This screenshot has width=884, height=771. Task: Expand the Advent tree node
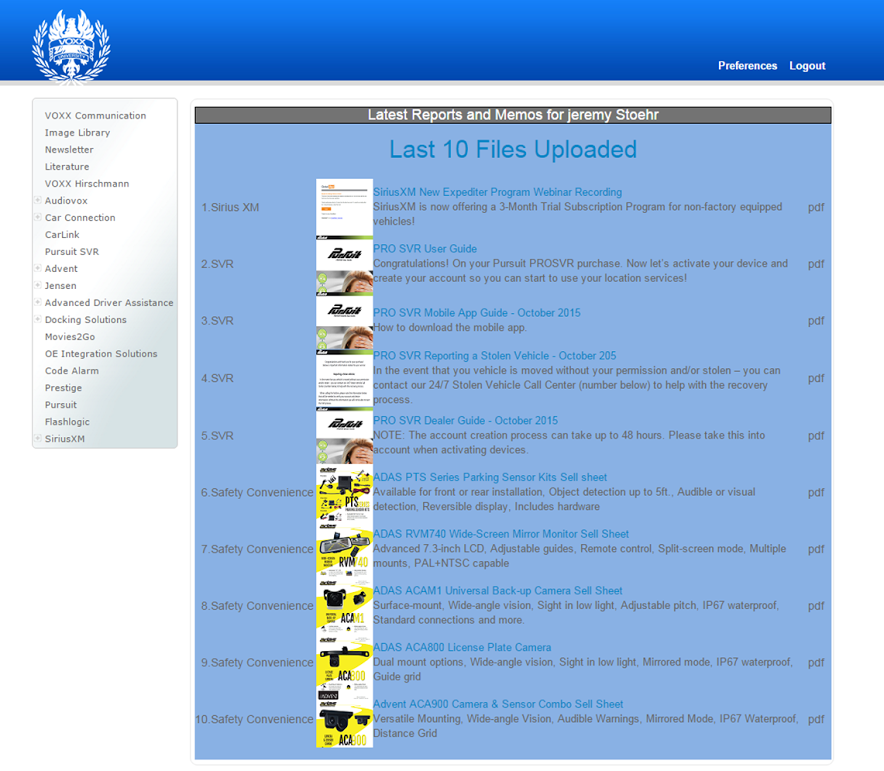pos(38,268)
